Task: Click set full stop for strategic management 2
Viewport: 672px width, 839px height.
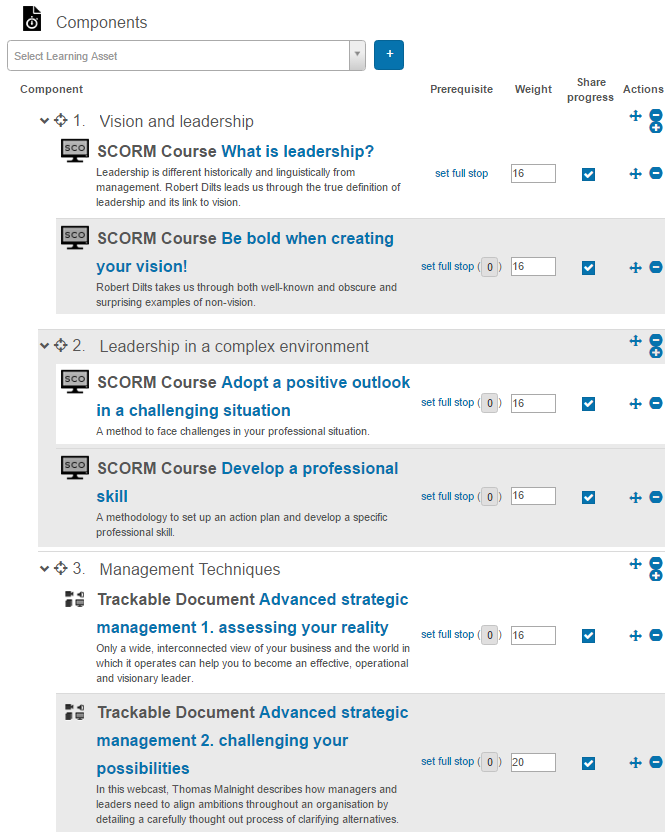Action: point(447,761)
